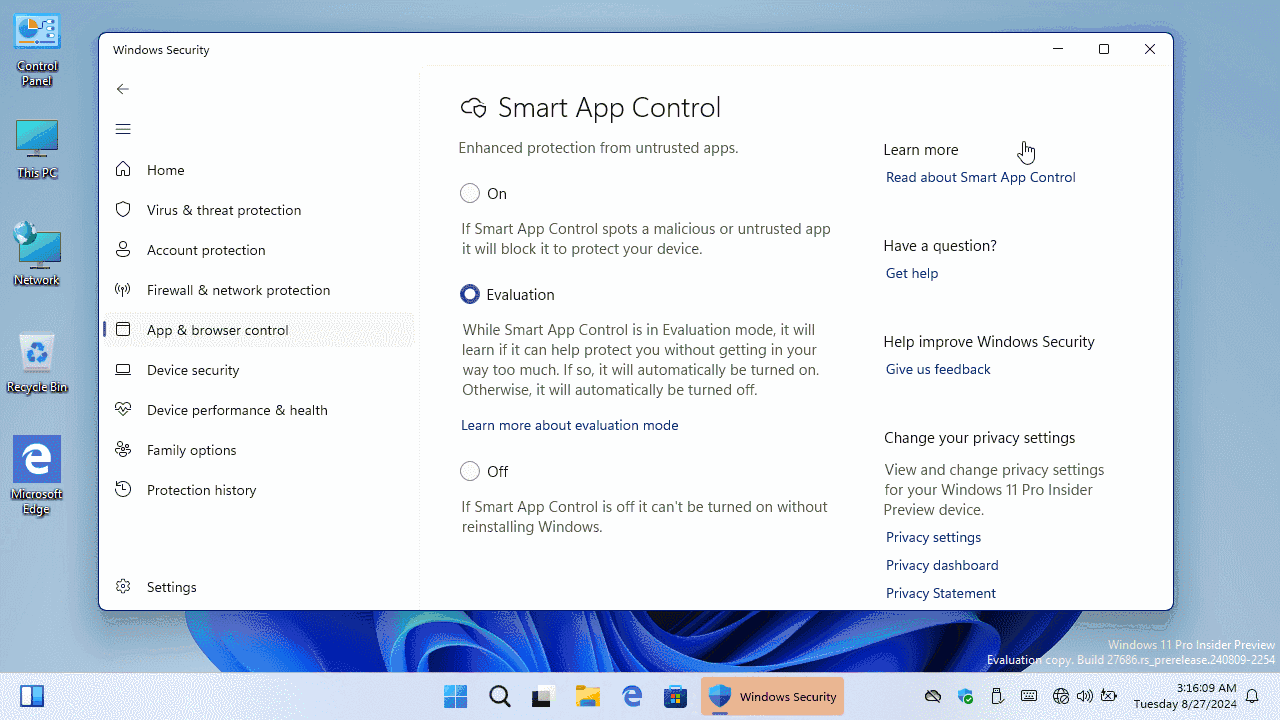This screenshot has width=1280, height=720.
Task: Select the Microsoft Edge desktop shortcut
Action: tap(37, 476)
